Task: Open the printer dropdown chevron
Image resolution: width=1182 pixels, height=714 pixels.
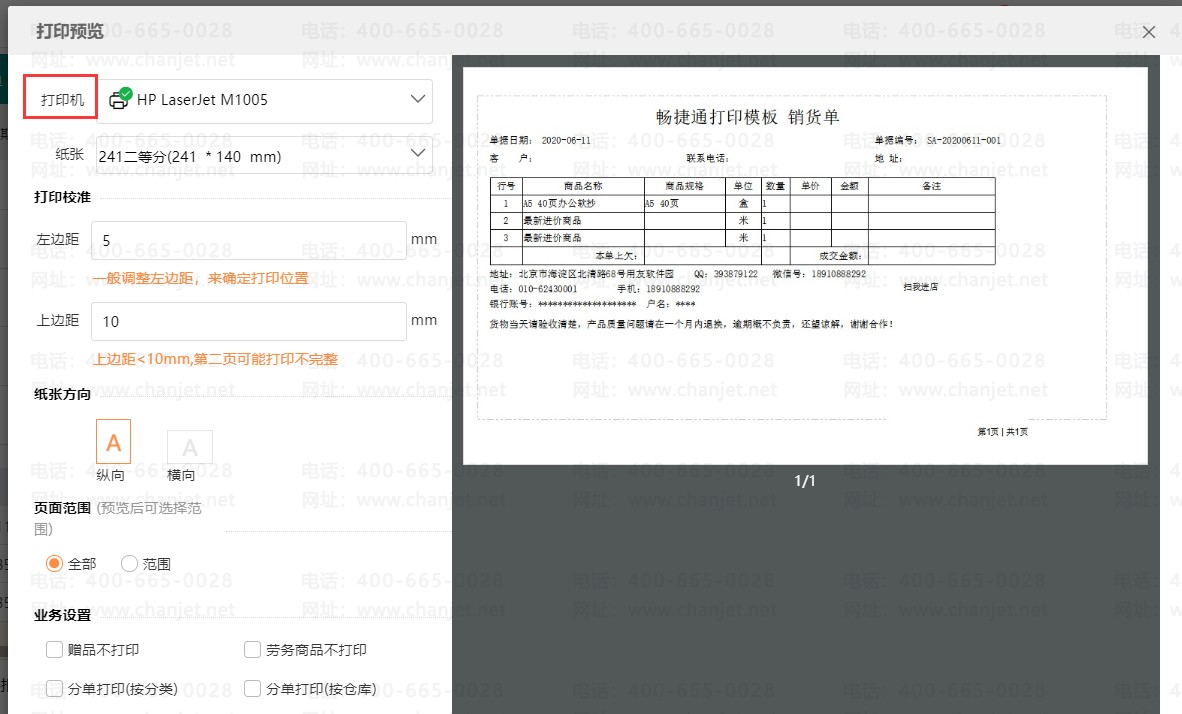Action: coord(418,99)
